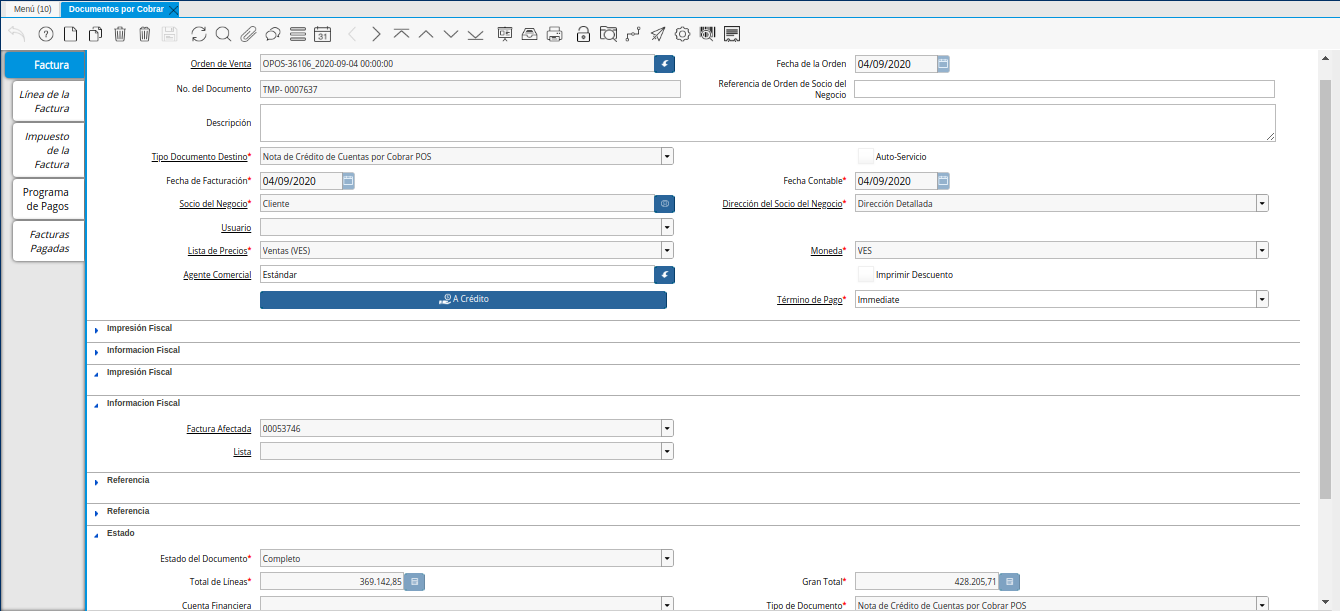Create a new record with blank page icon
1340x611 pixels.
70,34
